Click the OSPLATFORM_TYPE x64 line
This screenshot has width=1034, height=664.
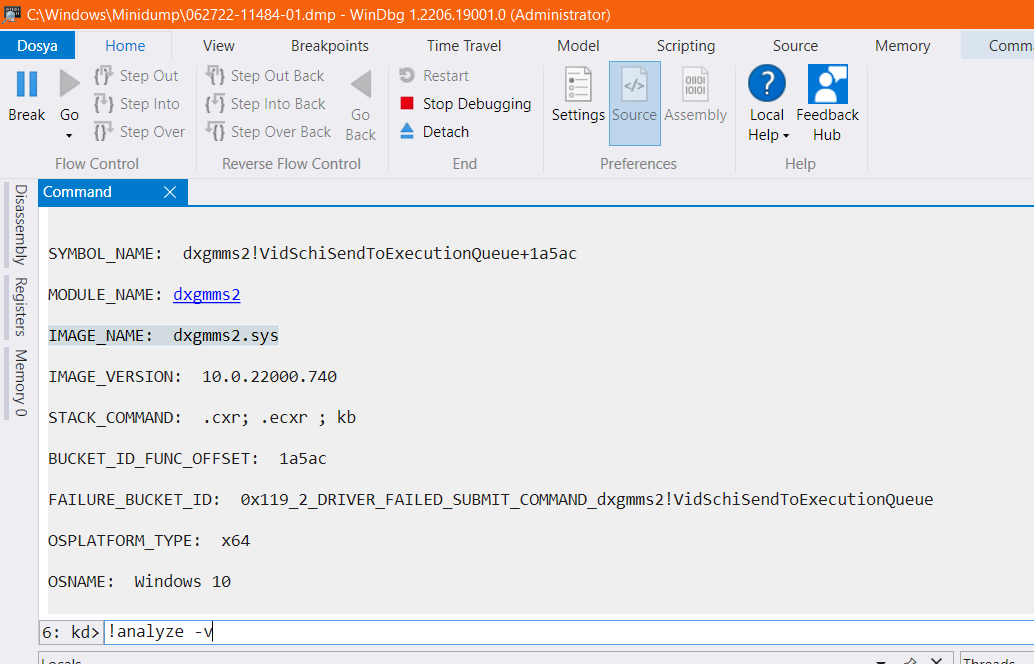click(149, 541)
